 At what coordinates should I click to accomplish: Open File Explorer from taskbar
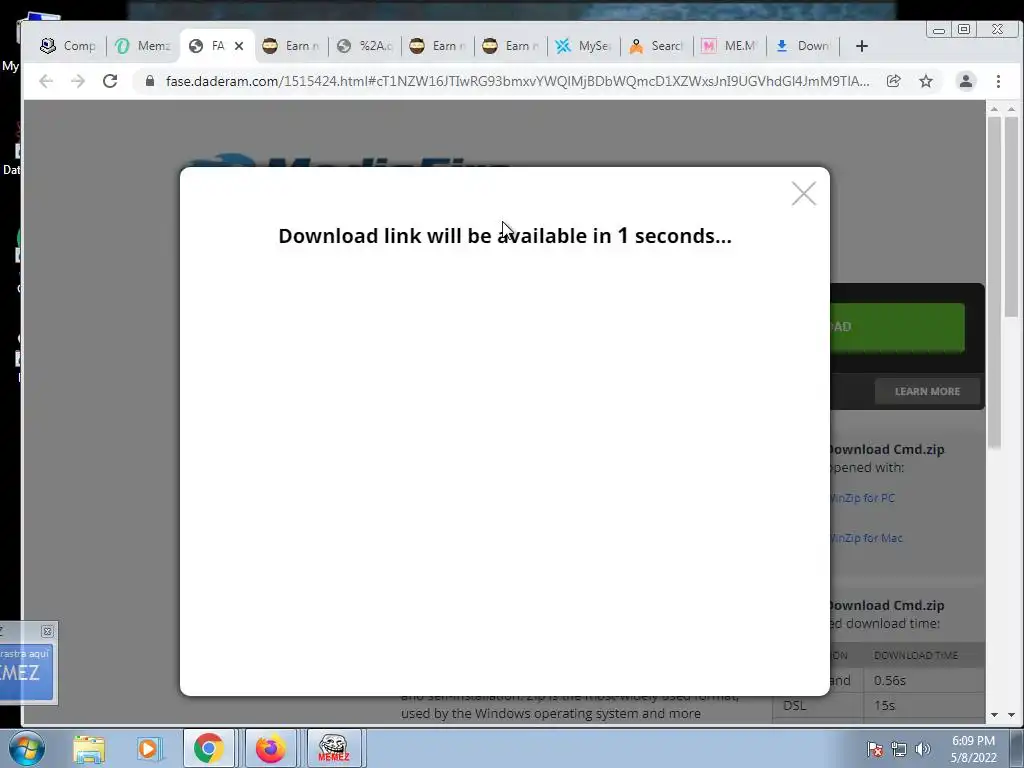point(89,748)
